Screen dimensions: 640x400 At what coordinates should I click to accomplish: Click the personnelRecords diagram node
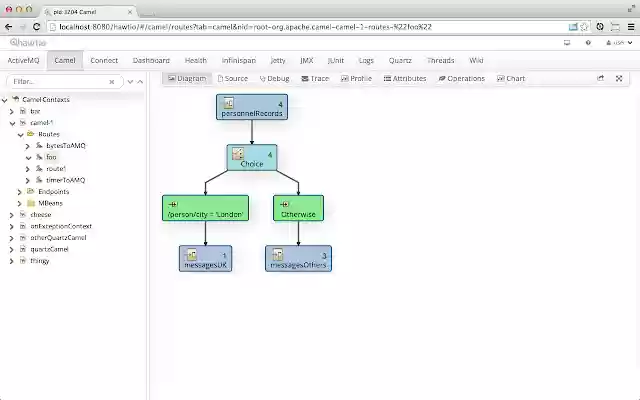pos(252,107)
